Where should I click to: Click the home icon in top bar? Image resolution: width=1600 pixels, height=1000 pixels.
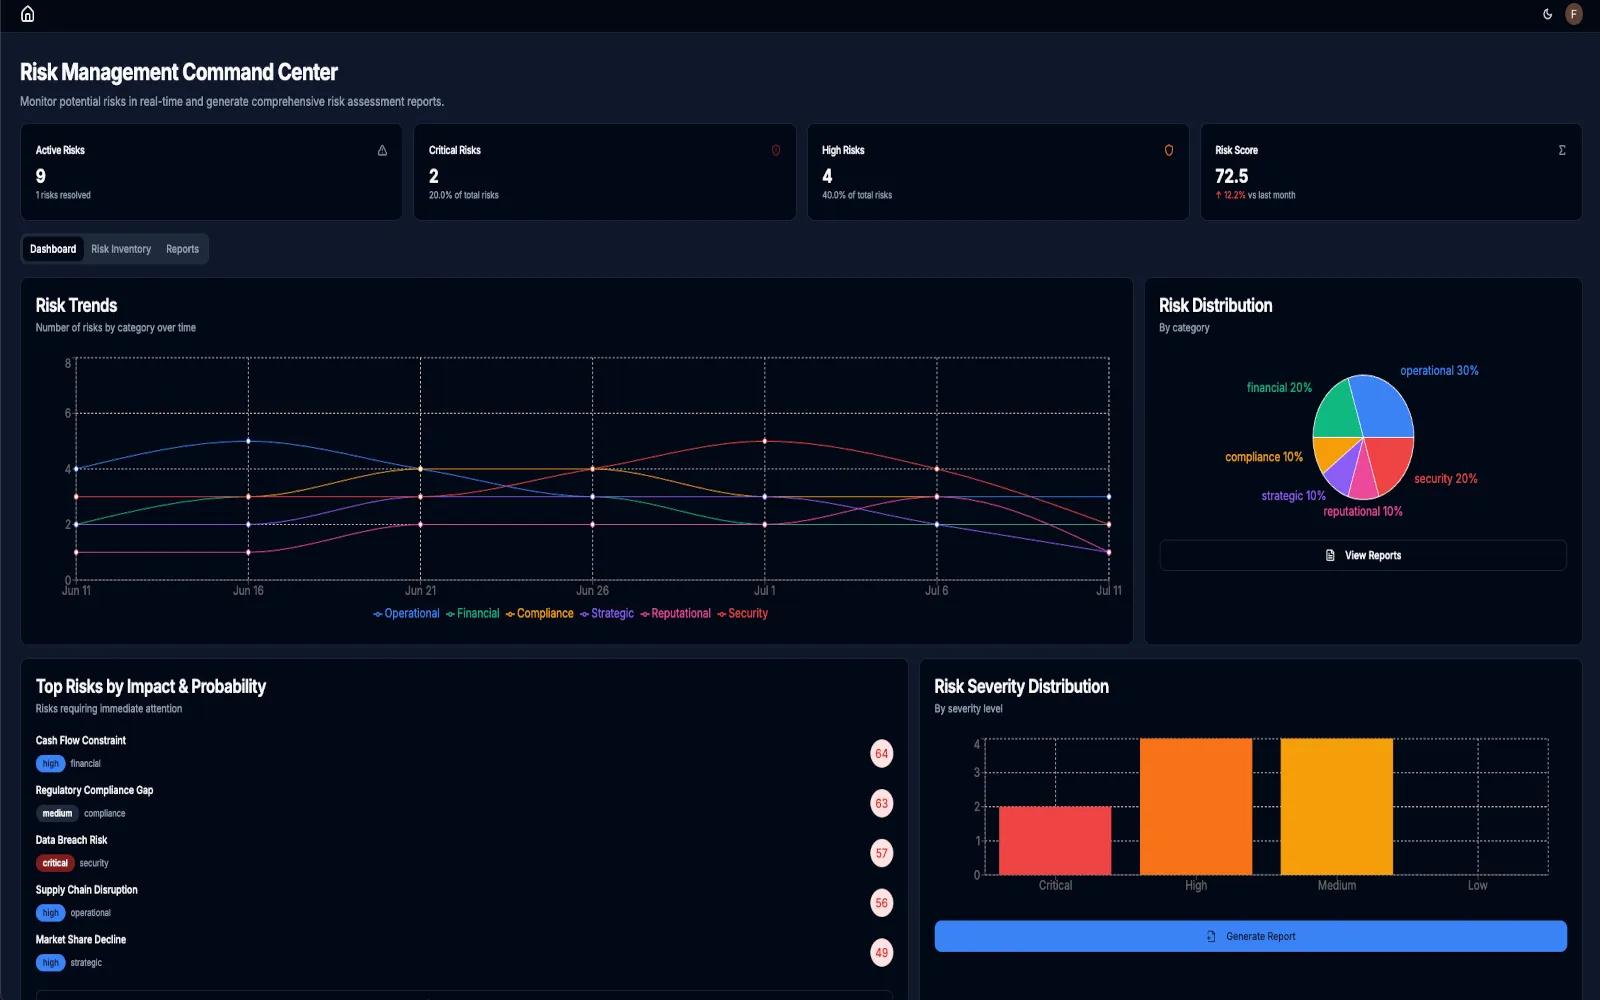(28, 14)
